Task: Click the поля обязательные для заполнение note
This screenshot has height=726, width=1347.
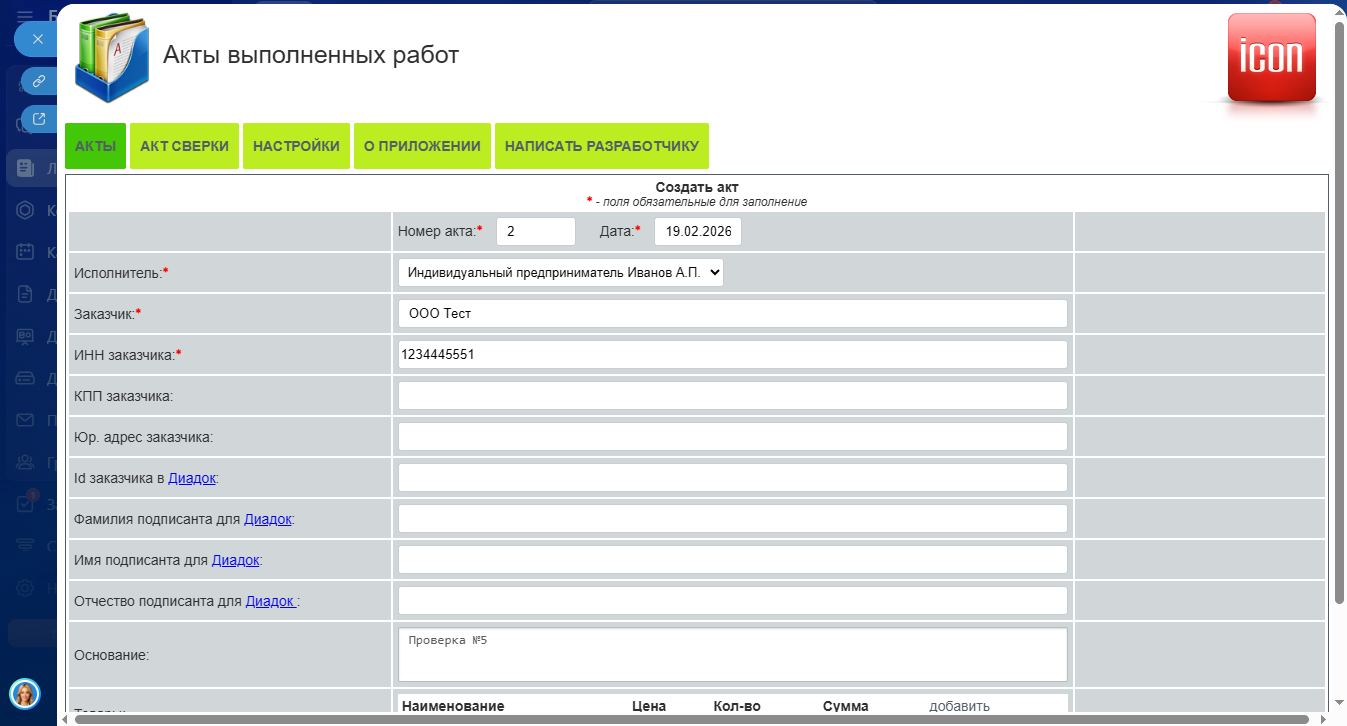Action: 697,202
